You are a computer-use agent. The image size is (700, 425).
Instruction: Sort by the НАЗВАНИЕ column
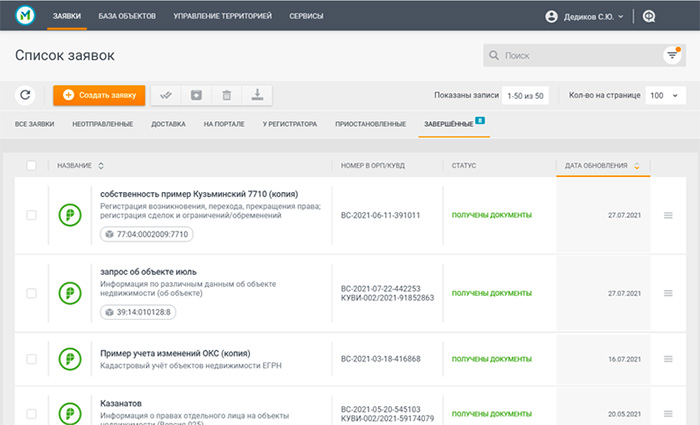point(80,166)
